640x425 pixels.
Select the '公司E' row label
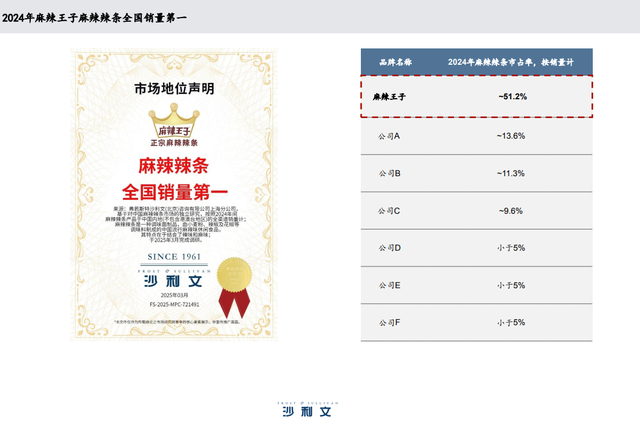click(389, 285)
